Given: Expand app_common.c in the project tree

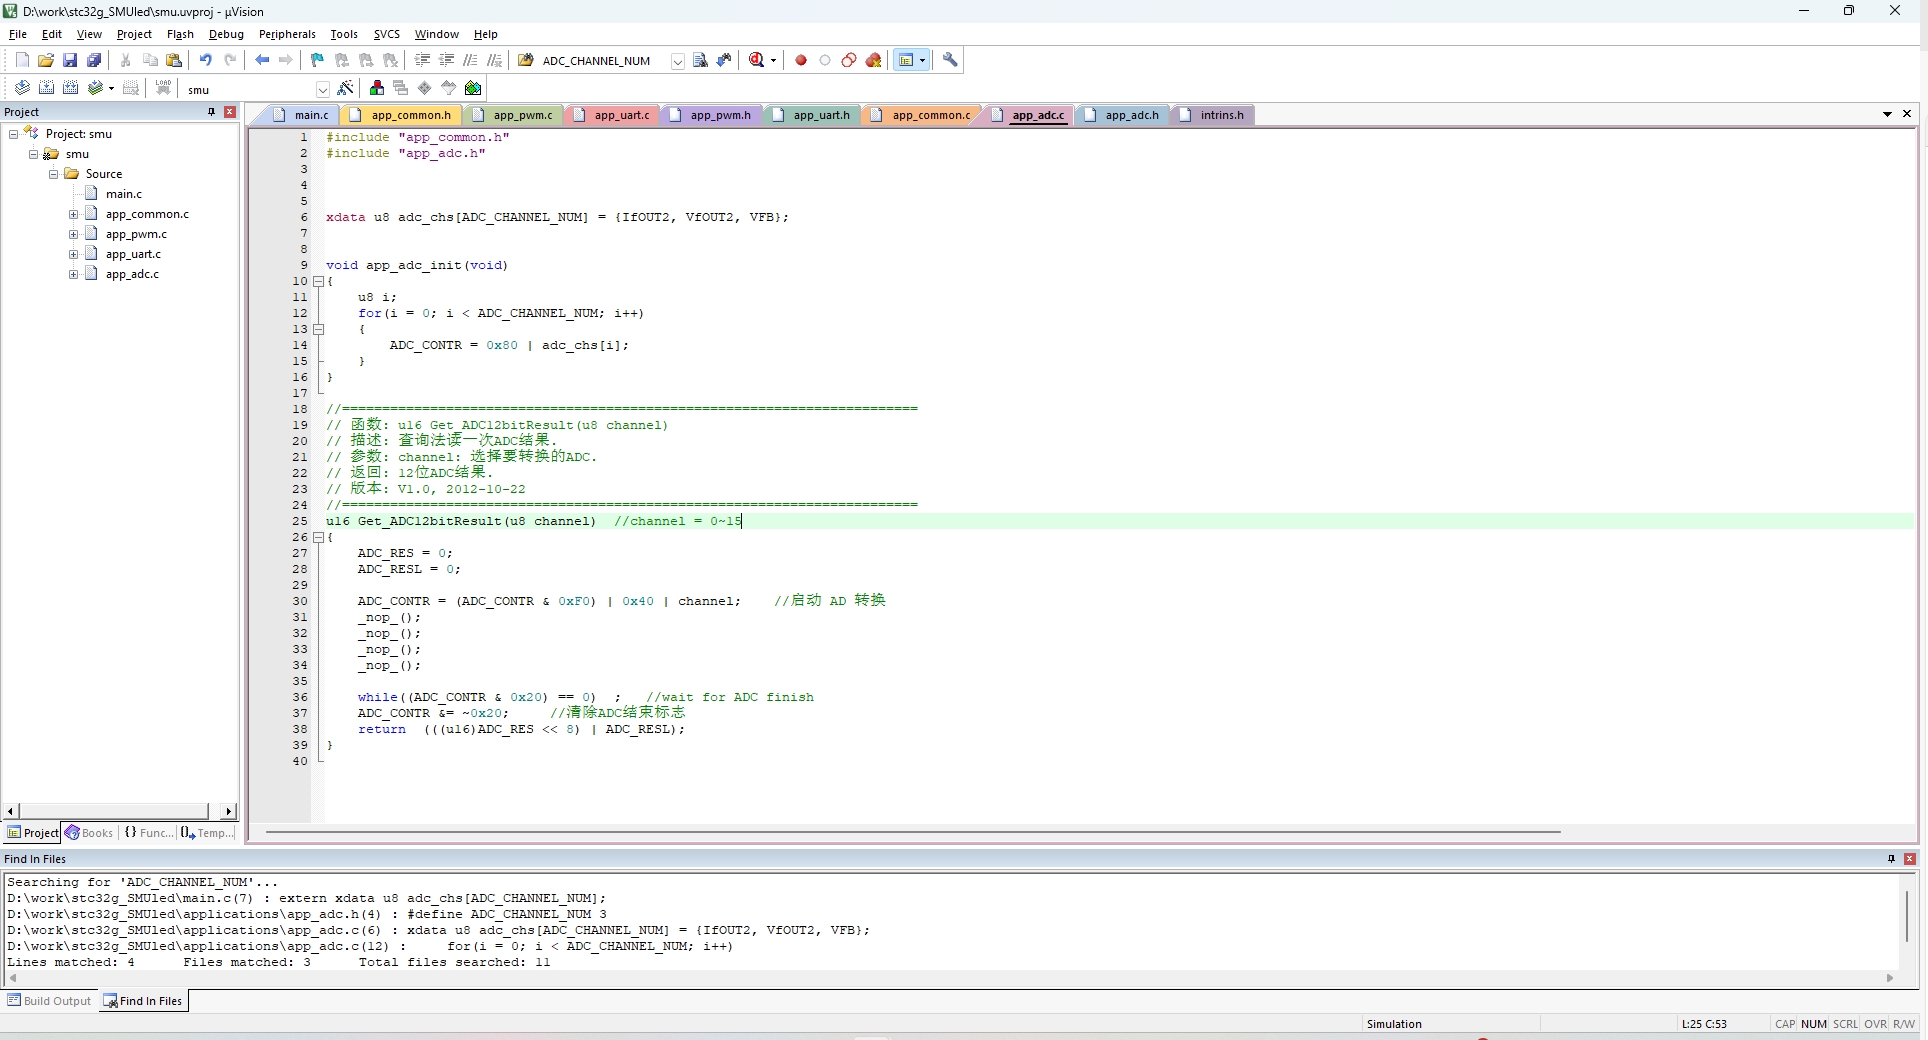Looking at the screenshot, I should coord(73,214).
